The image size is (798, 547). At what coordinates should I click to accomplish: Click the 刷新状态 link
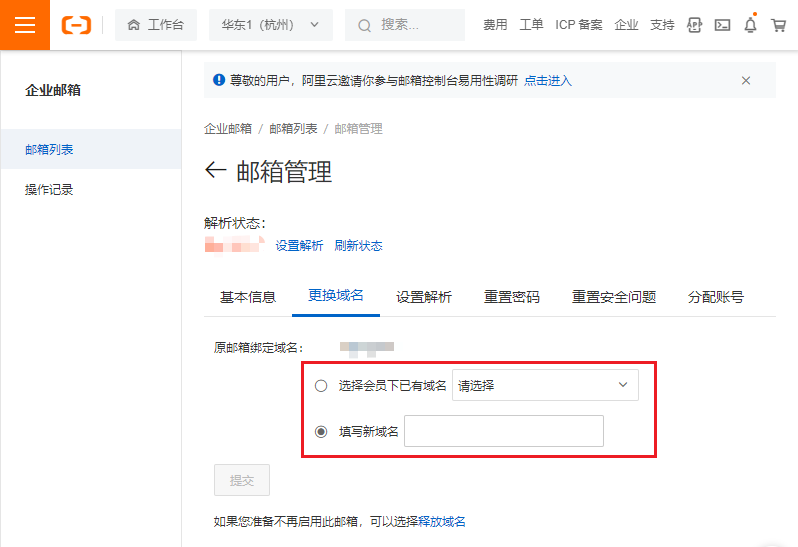tap(358, 246)
